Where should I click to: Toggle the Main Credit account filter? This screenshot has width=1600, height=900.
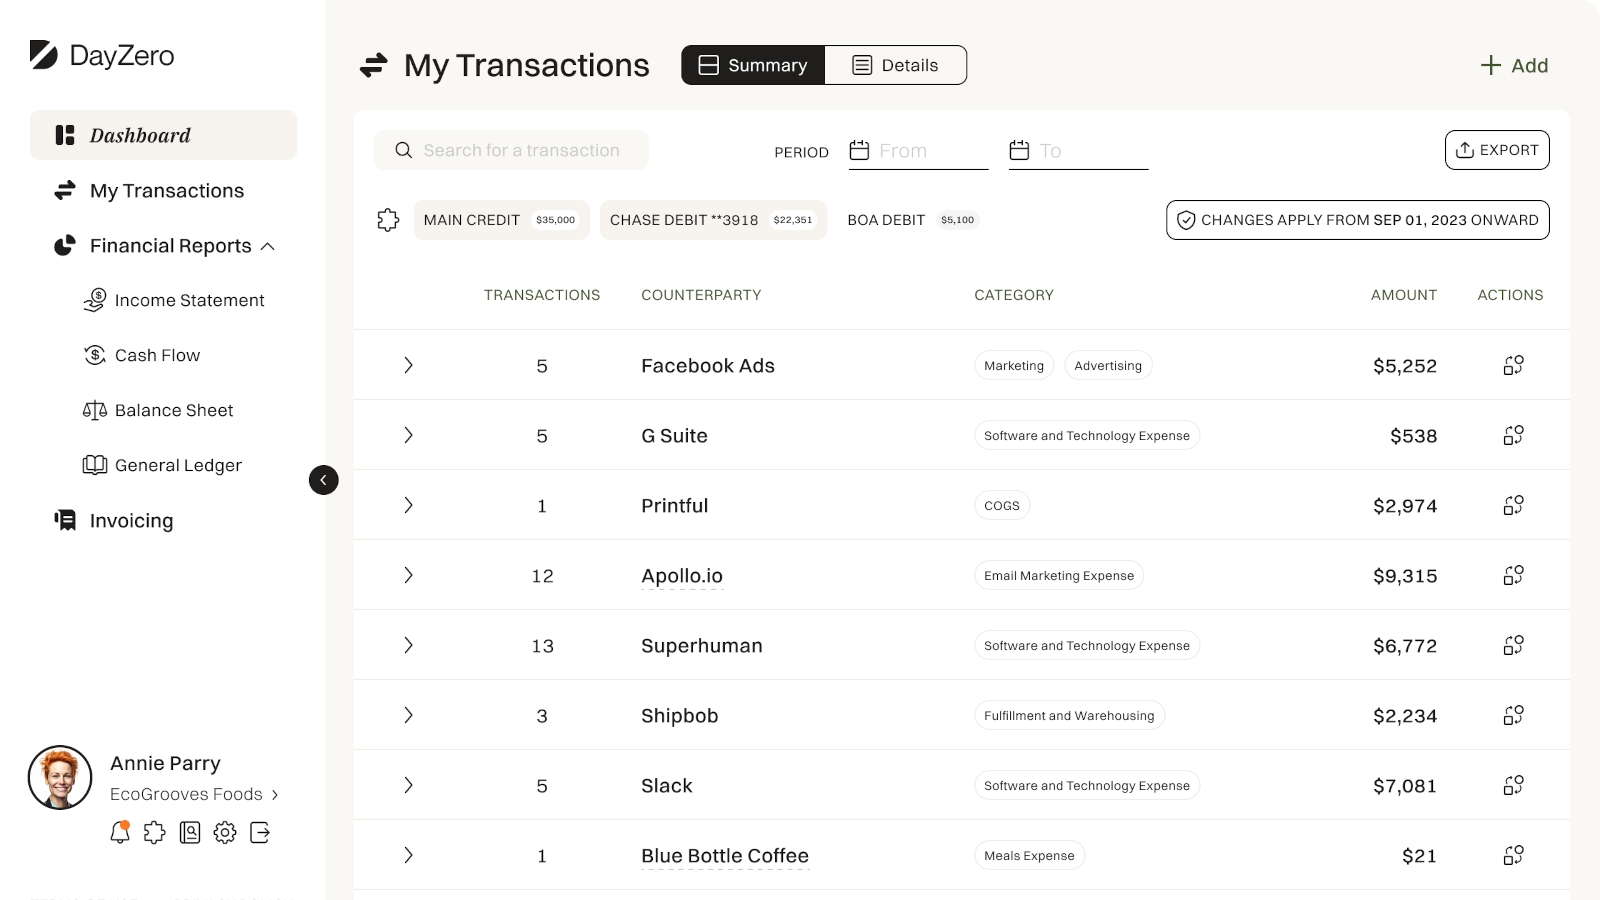[x=501, y=220]
